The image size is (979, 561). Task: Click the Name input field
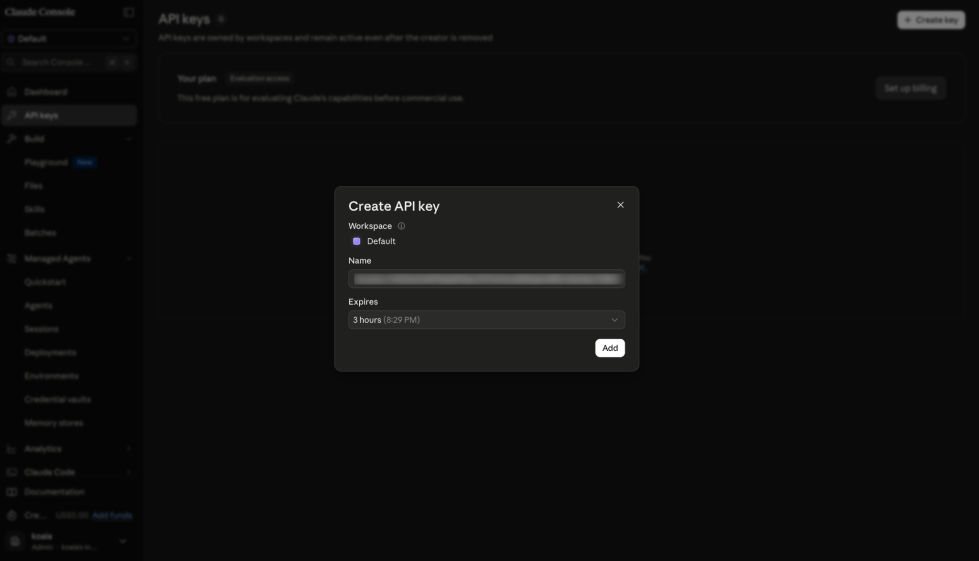coord(486,279)
